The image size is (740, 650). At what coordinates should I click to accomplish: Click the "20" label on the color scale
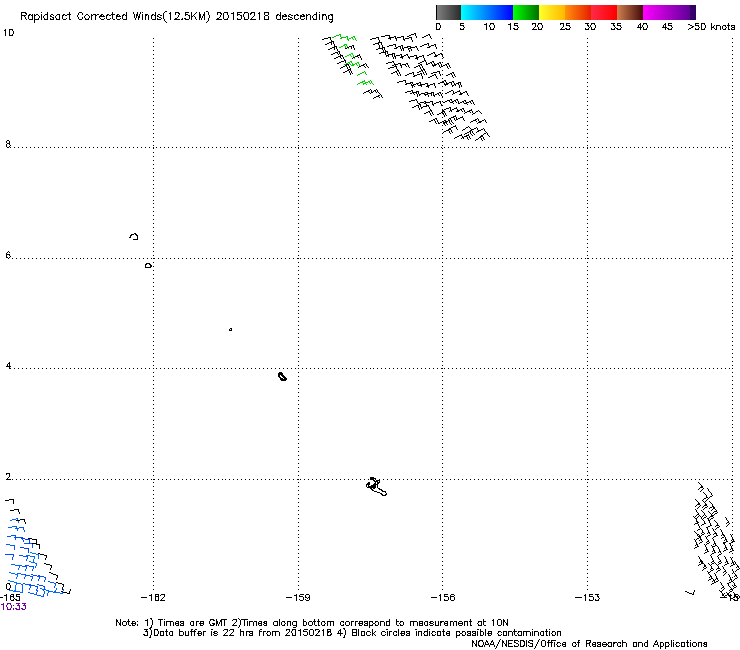(537, 27)
